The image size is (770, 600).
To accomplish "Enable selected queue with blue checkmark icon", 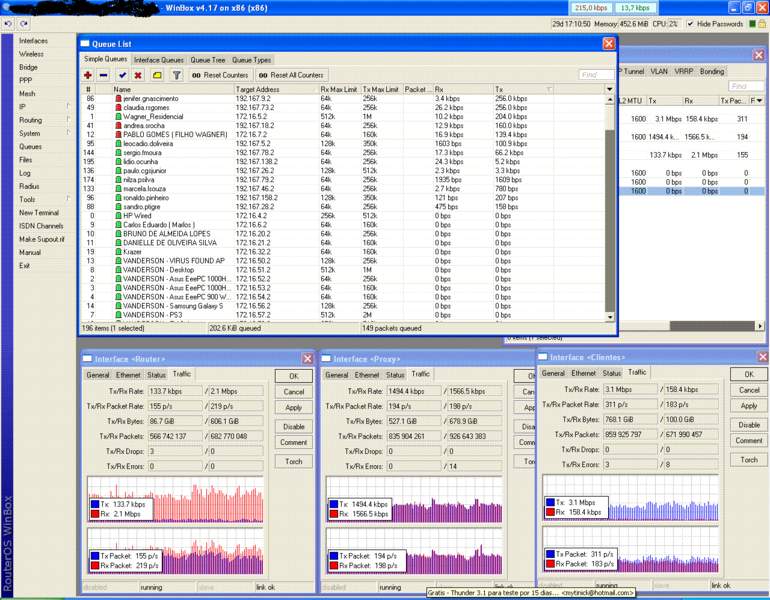I will pos(122,75).
